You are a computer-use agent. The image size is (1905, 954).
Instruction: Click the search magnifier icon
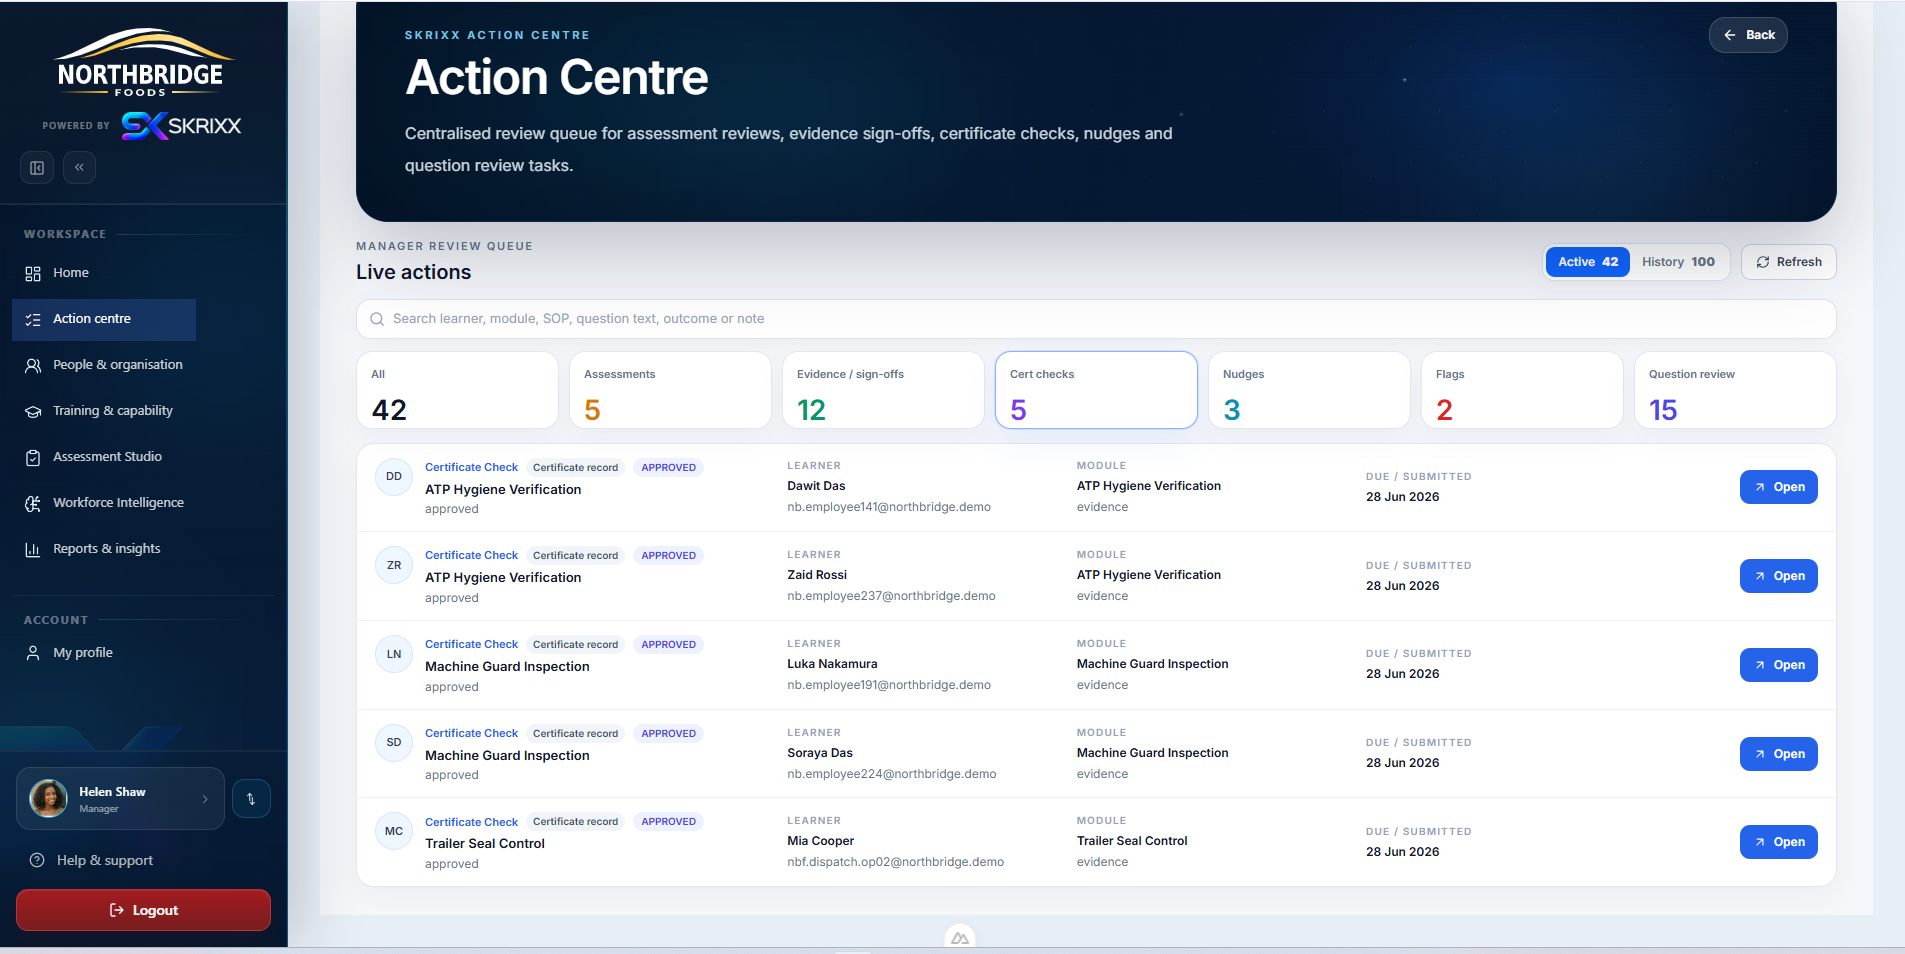click(377, 319)
